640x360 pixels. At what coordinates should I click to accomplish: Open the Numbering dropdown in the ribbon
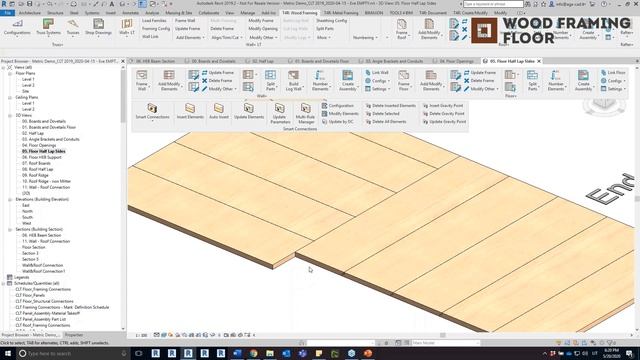(365, 38)
